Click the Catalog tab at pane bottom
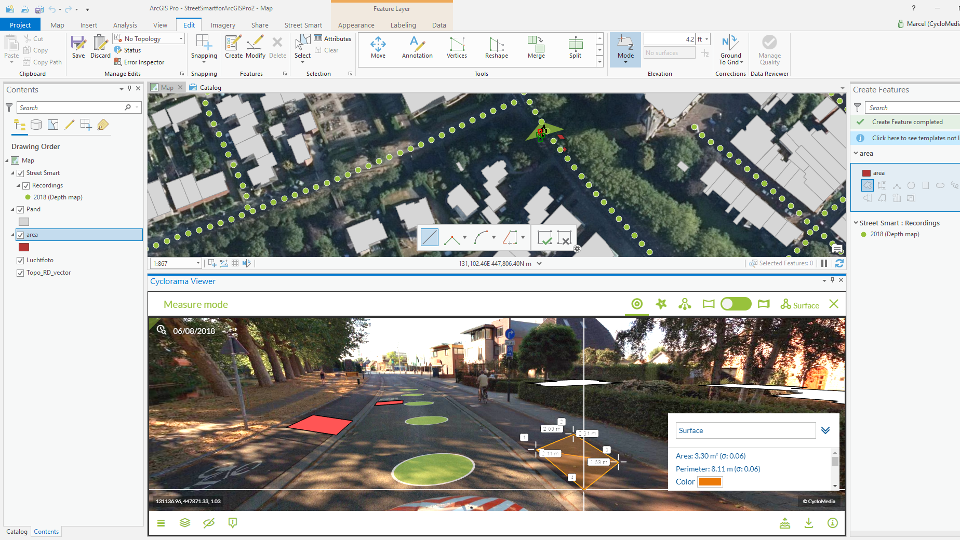This screenshot has height=540, width=960. click(x=17, y=531)
